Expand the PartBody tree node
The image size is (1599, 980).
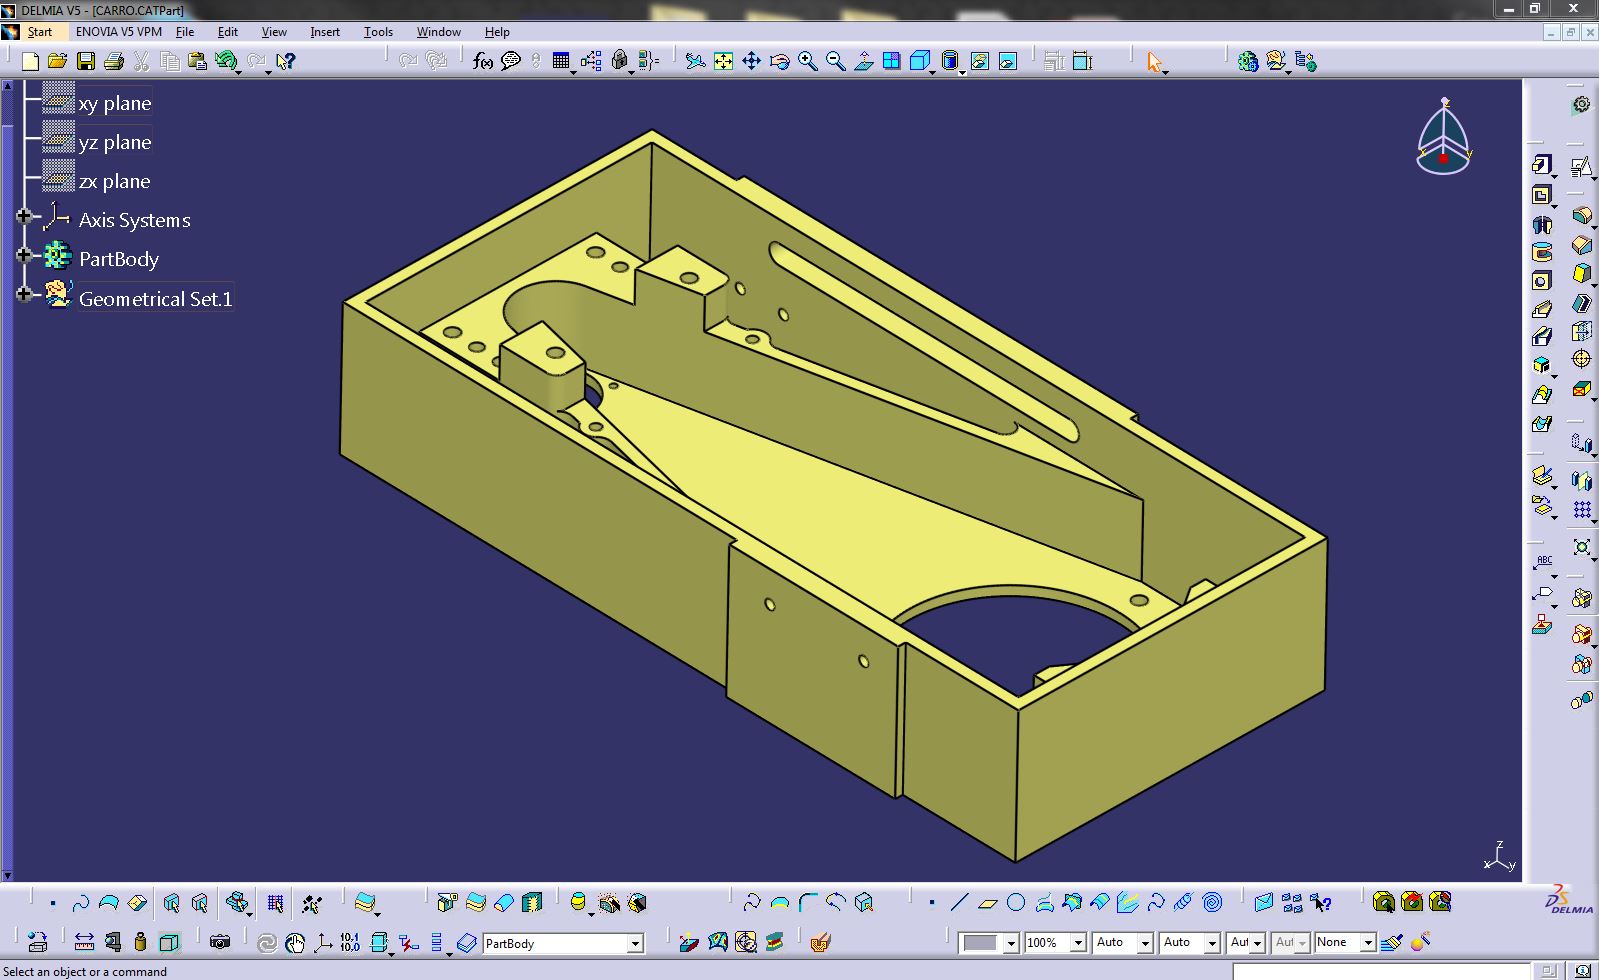pyautogui.click(x=24, y=255)
